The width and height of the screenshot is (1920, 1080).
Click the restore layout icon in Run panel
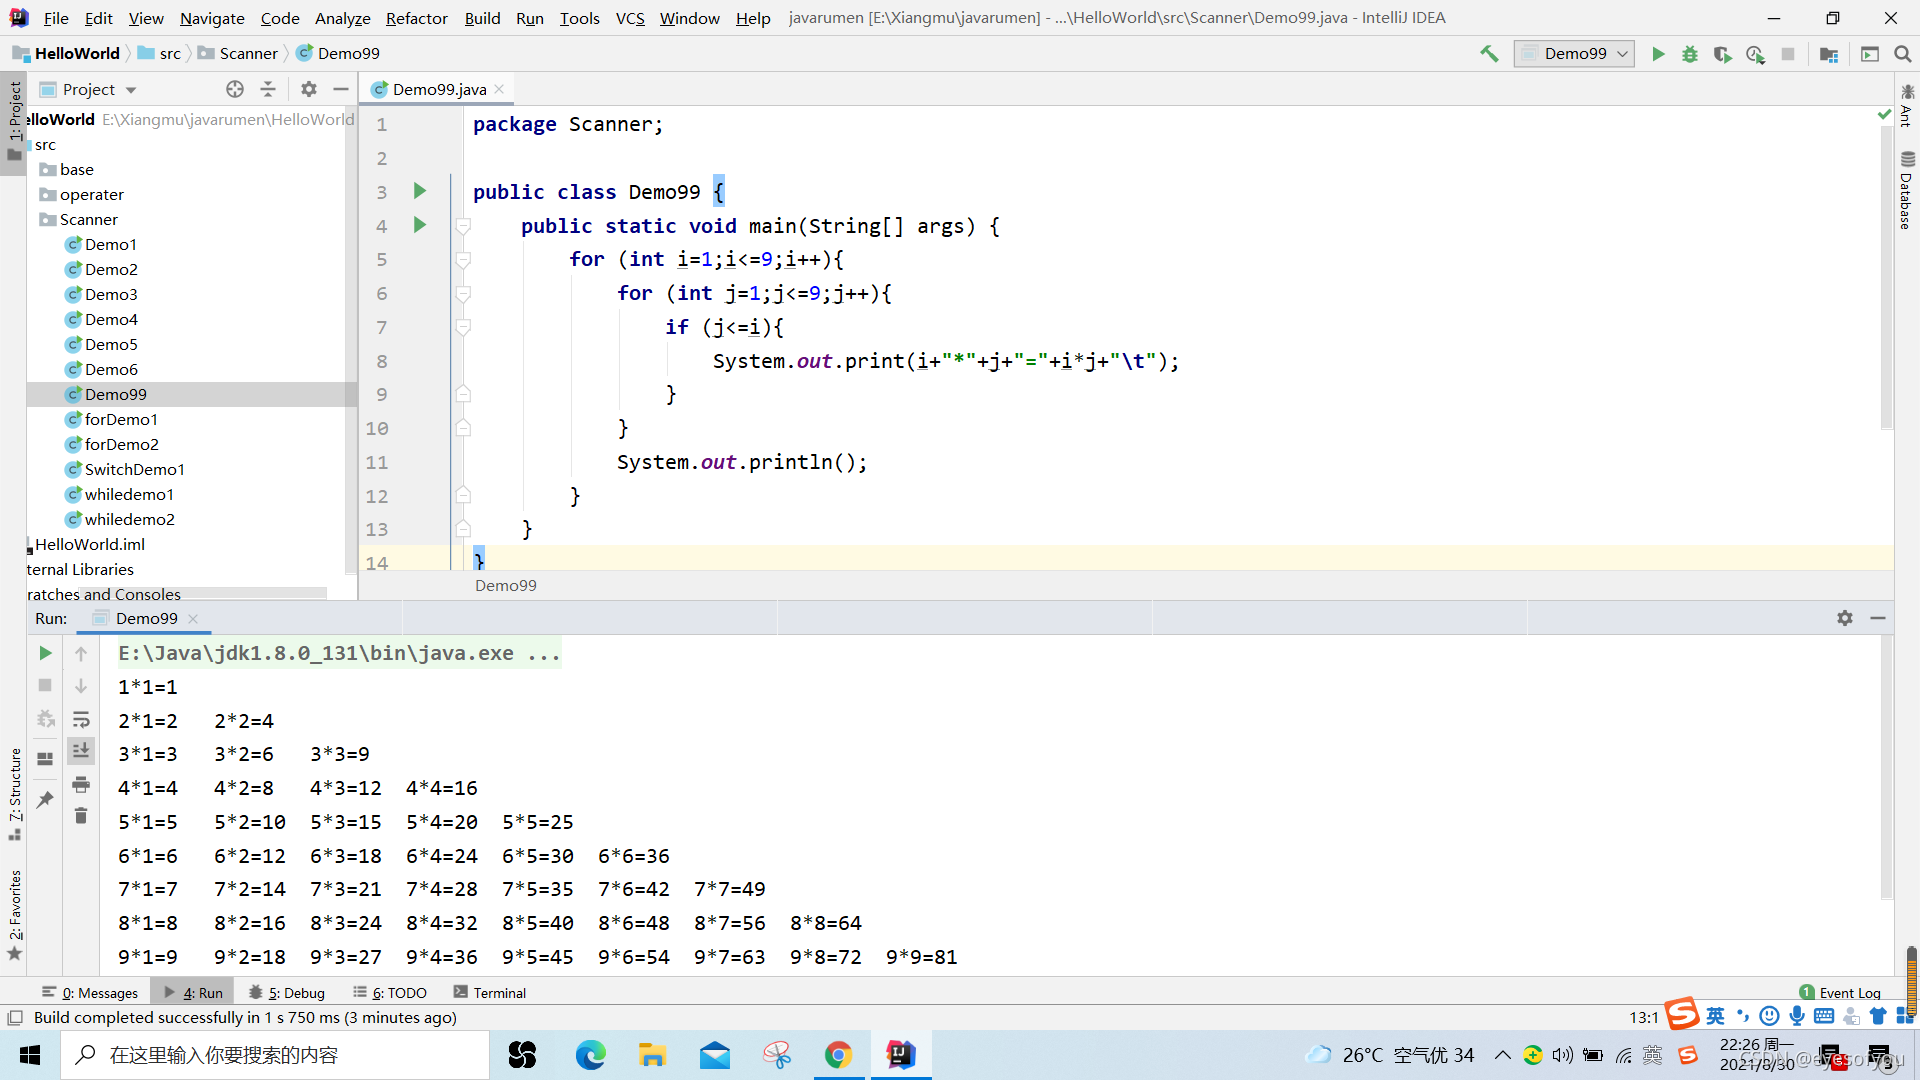point(45,759)
